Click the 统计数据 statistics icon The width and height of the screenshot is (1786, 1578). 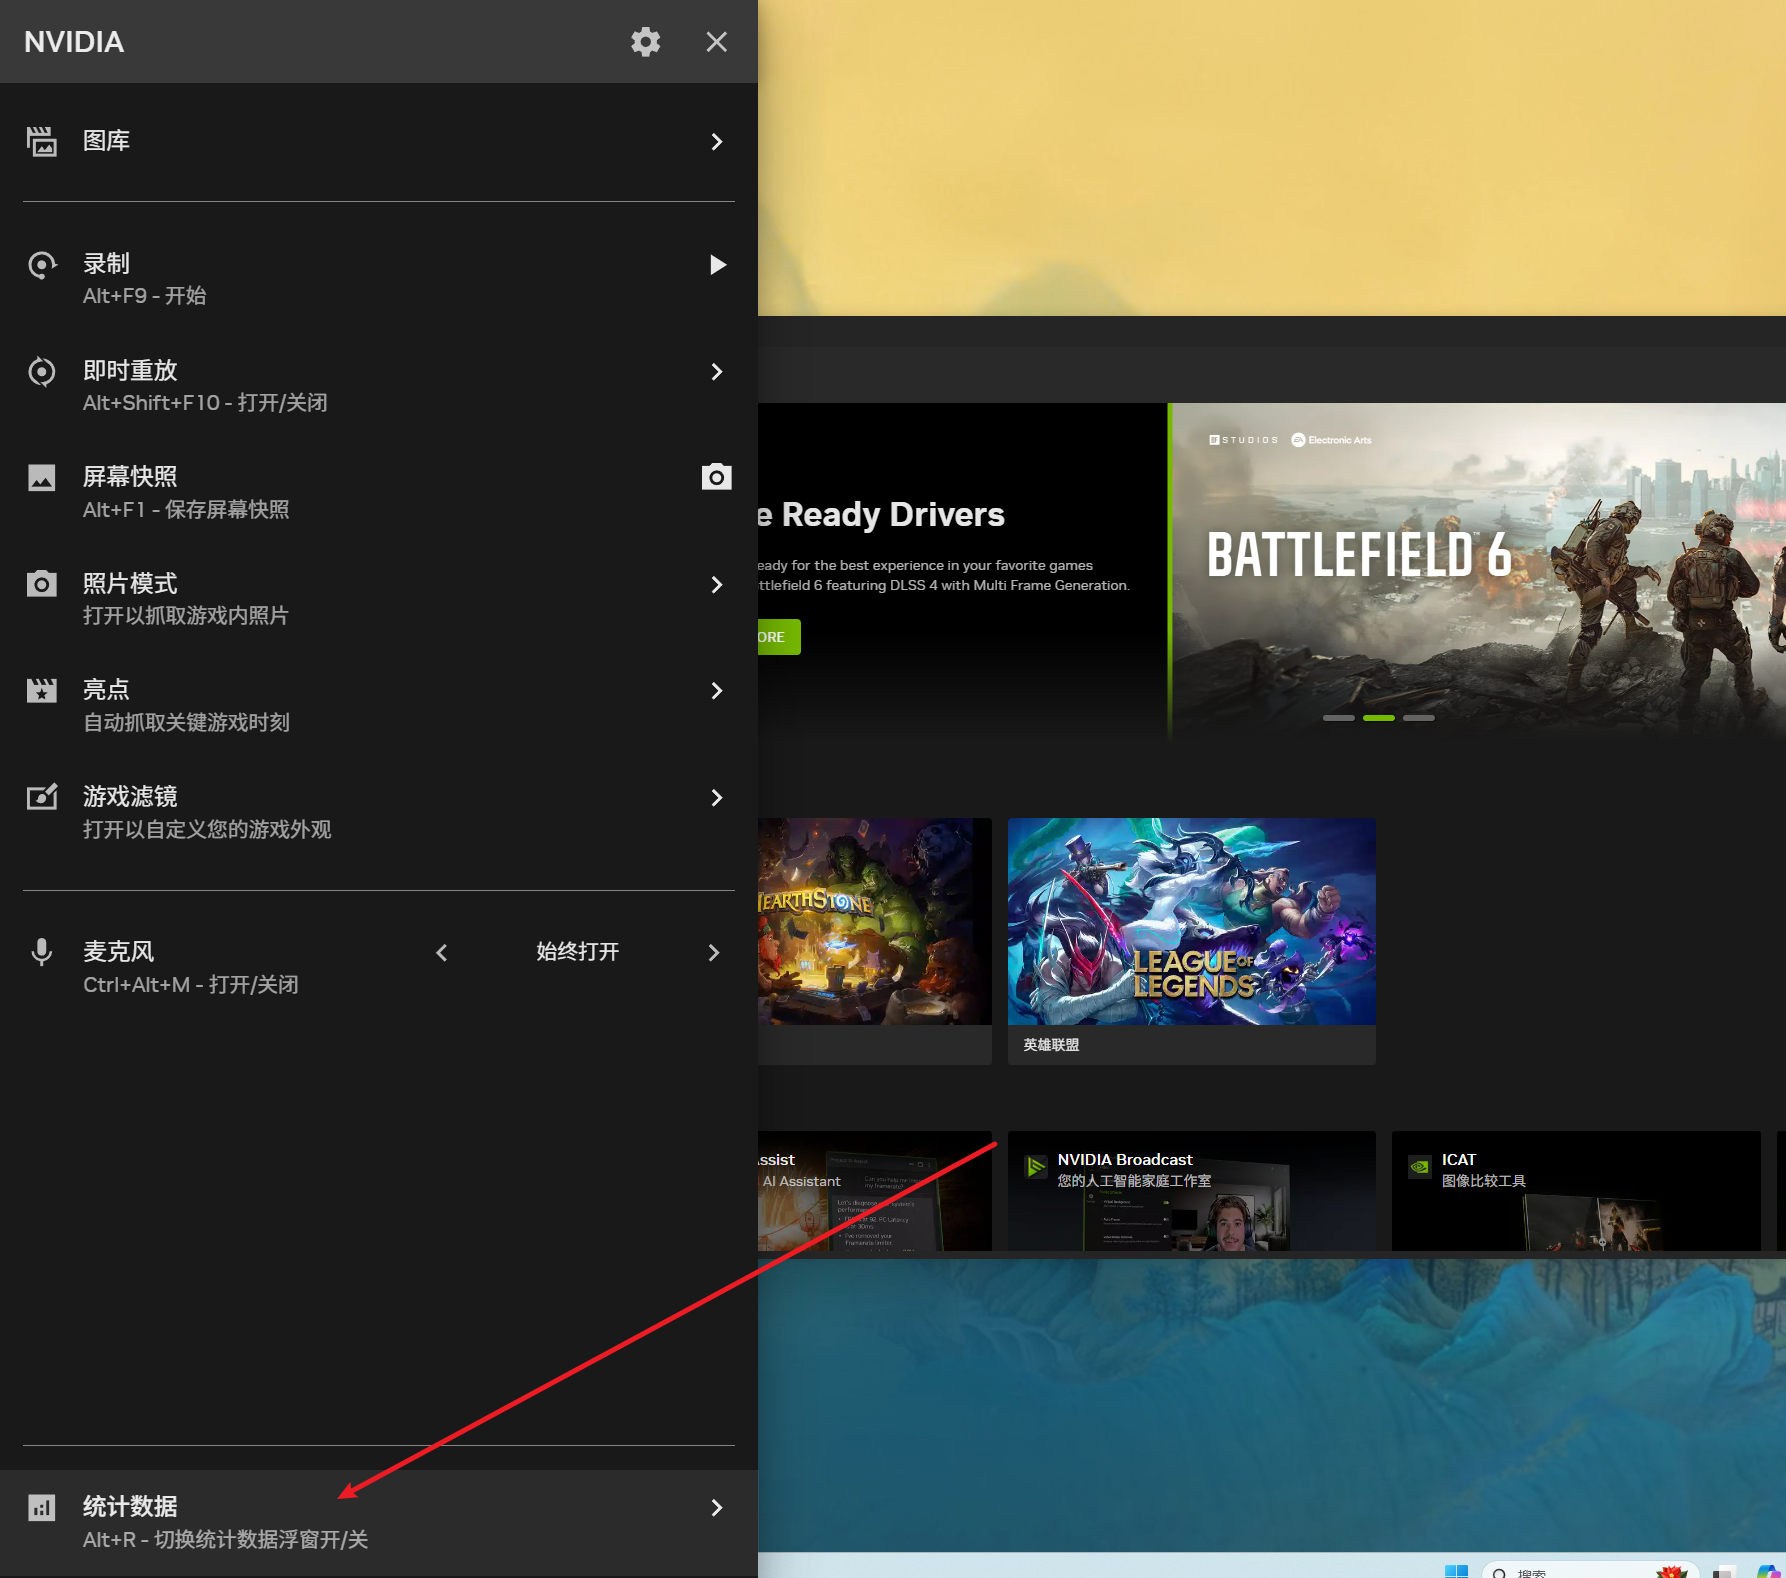41,1507
